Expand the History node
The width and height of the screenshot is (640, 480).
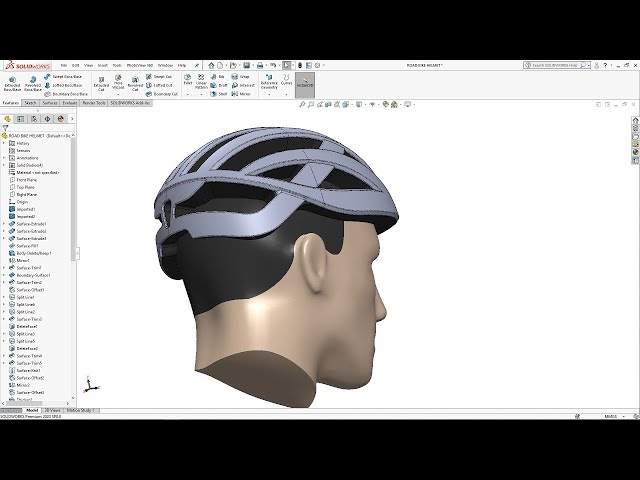[4, 143]
